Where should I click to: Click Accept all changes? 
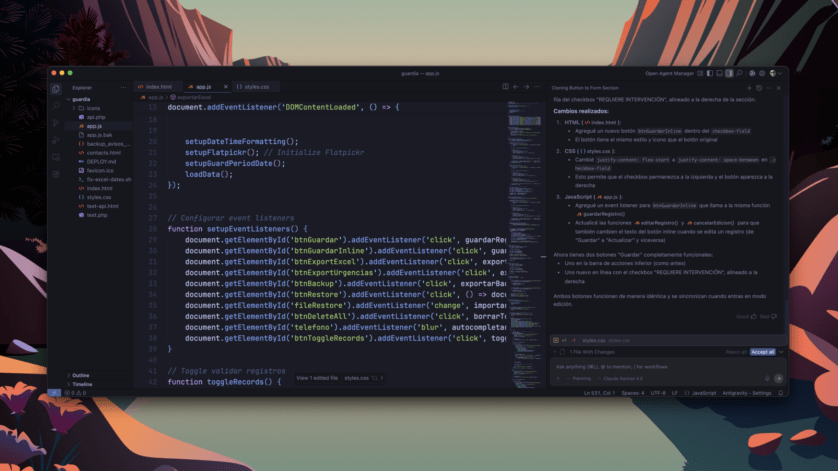pyautogui.click(x=762, y=352)
